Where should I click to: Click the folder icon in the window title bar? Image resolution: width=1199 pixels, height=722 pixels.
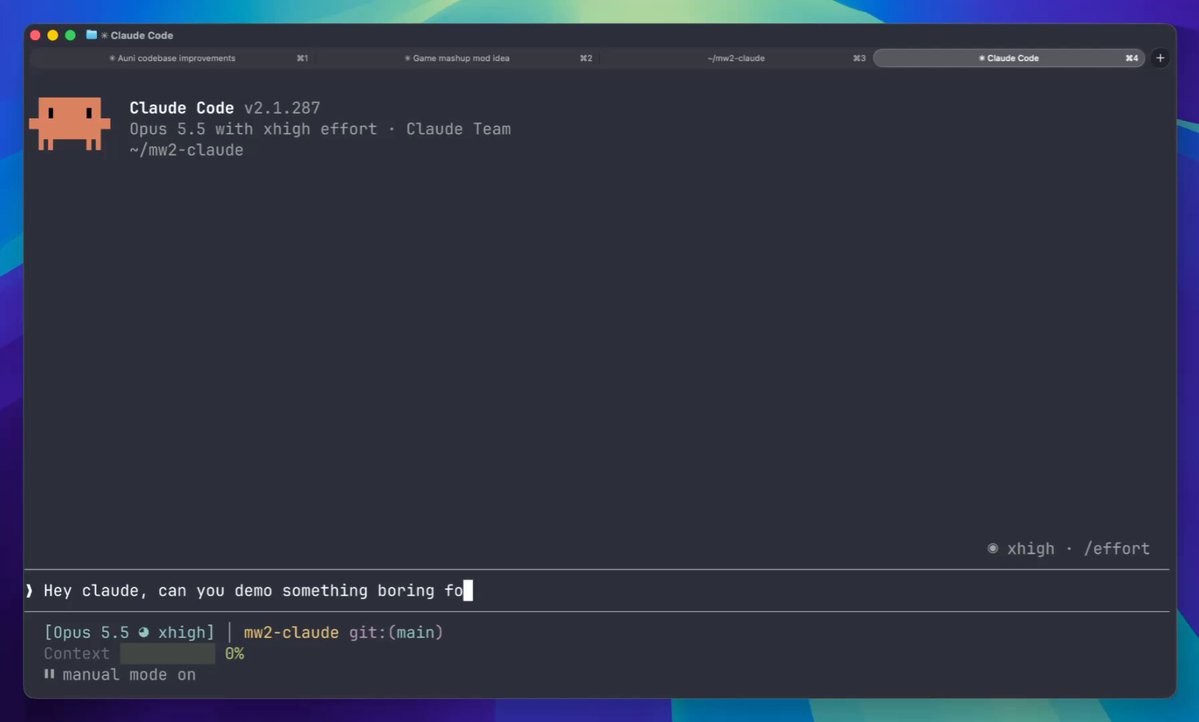point(91,35)
